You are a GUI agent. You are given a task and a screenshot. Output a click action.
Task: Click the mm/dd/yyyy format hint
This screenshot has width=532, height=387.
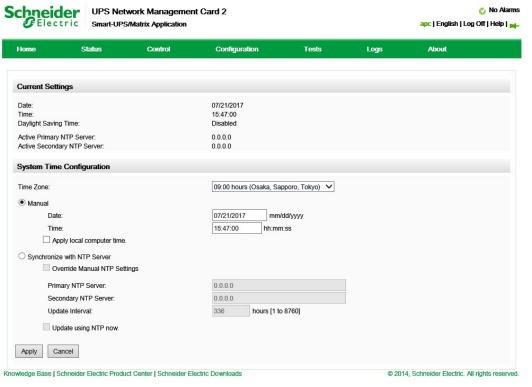coord(286,216)
